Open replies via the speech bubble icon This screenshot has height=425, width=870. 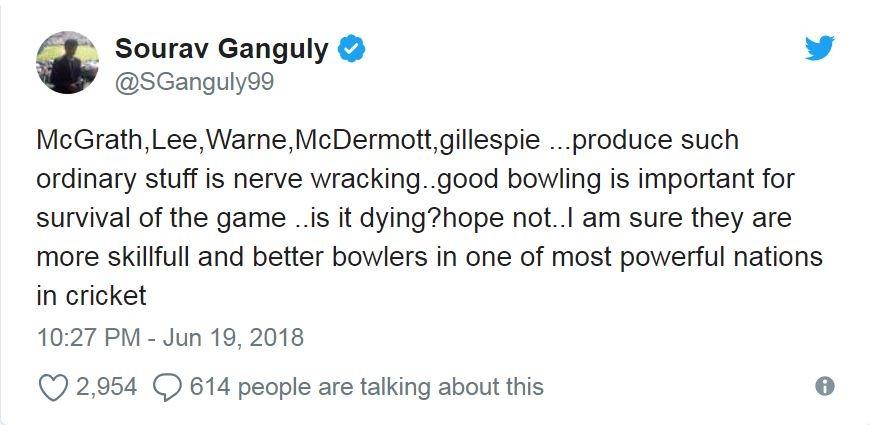(166, 387)
